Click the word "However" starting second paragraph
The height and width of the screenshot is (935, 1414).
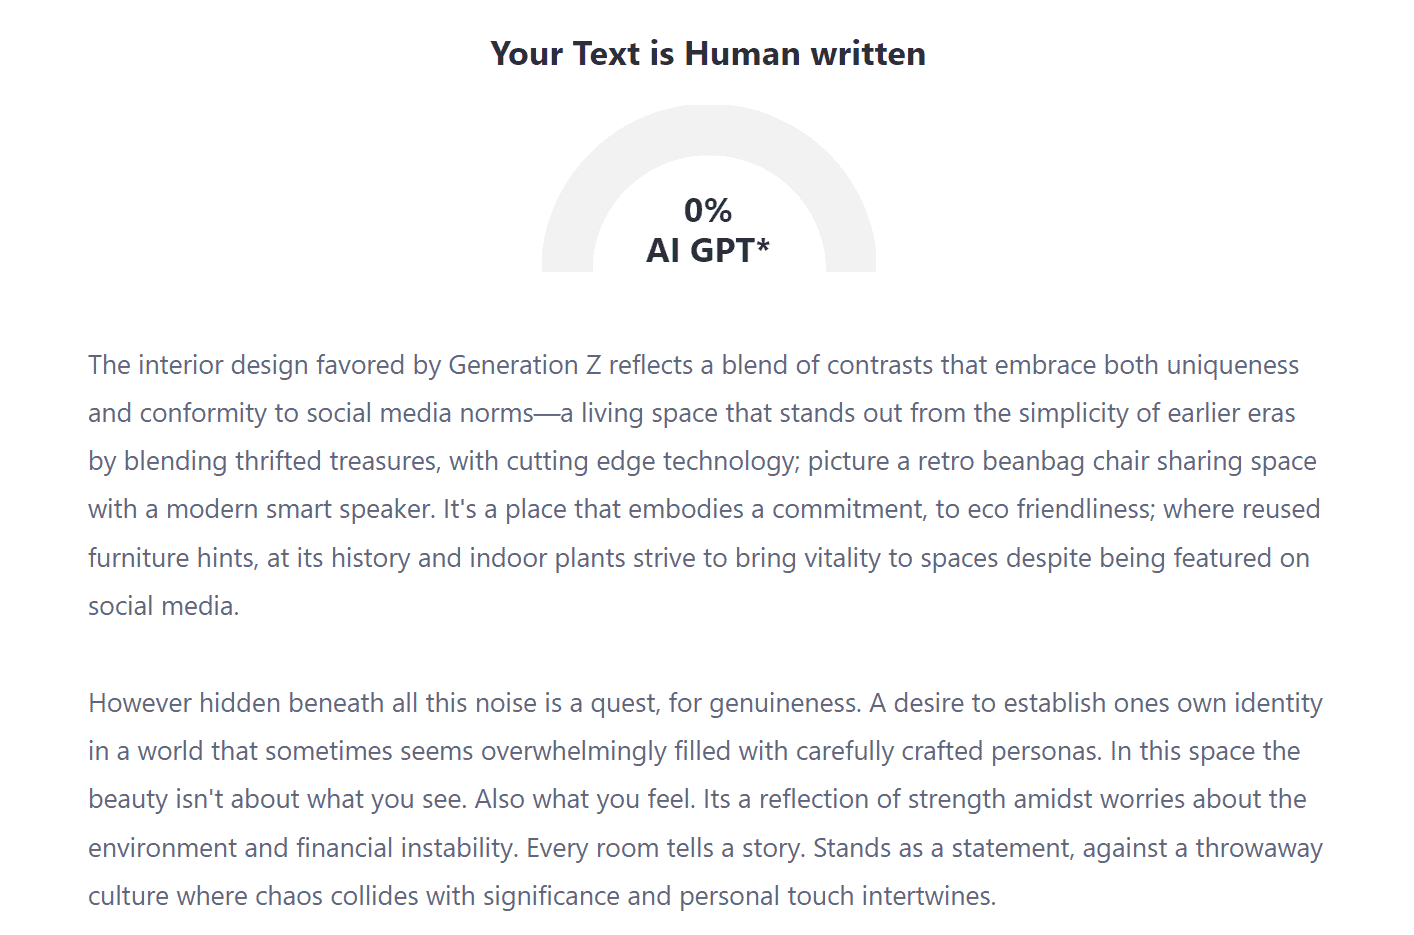point(140,703)
